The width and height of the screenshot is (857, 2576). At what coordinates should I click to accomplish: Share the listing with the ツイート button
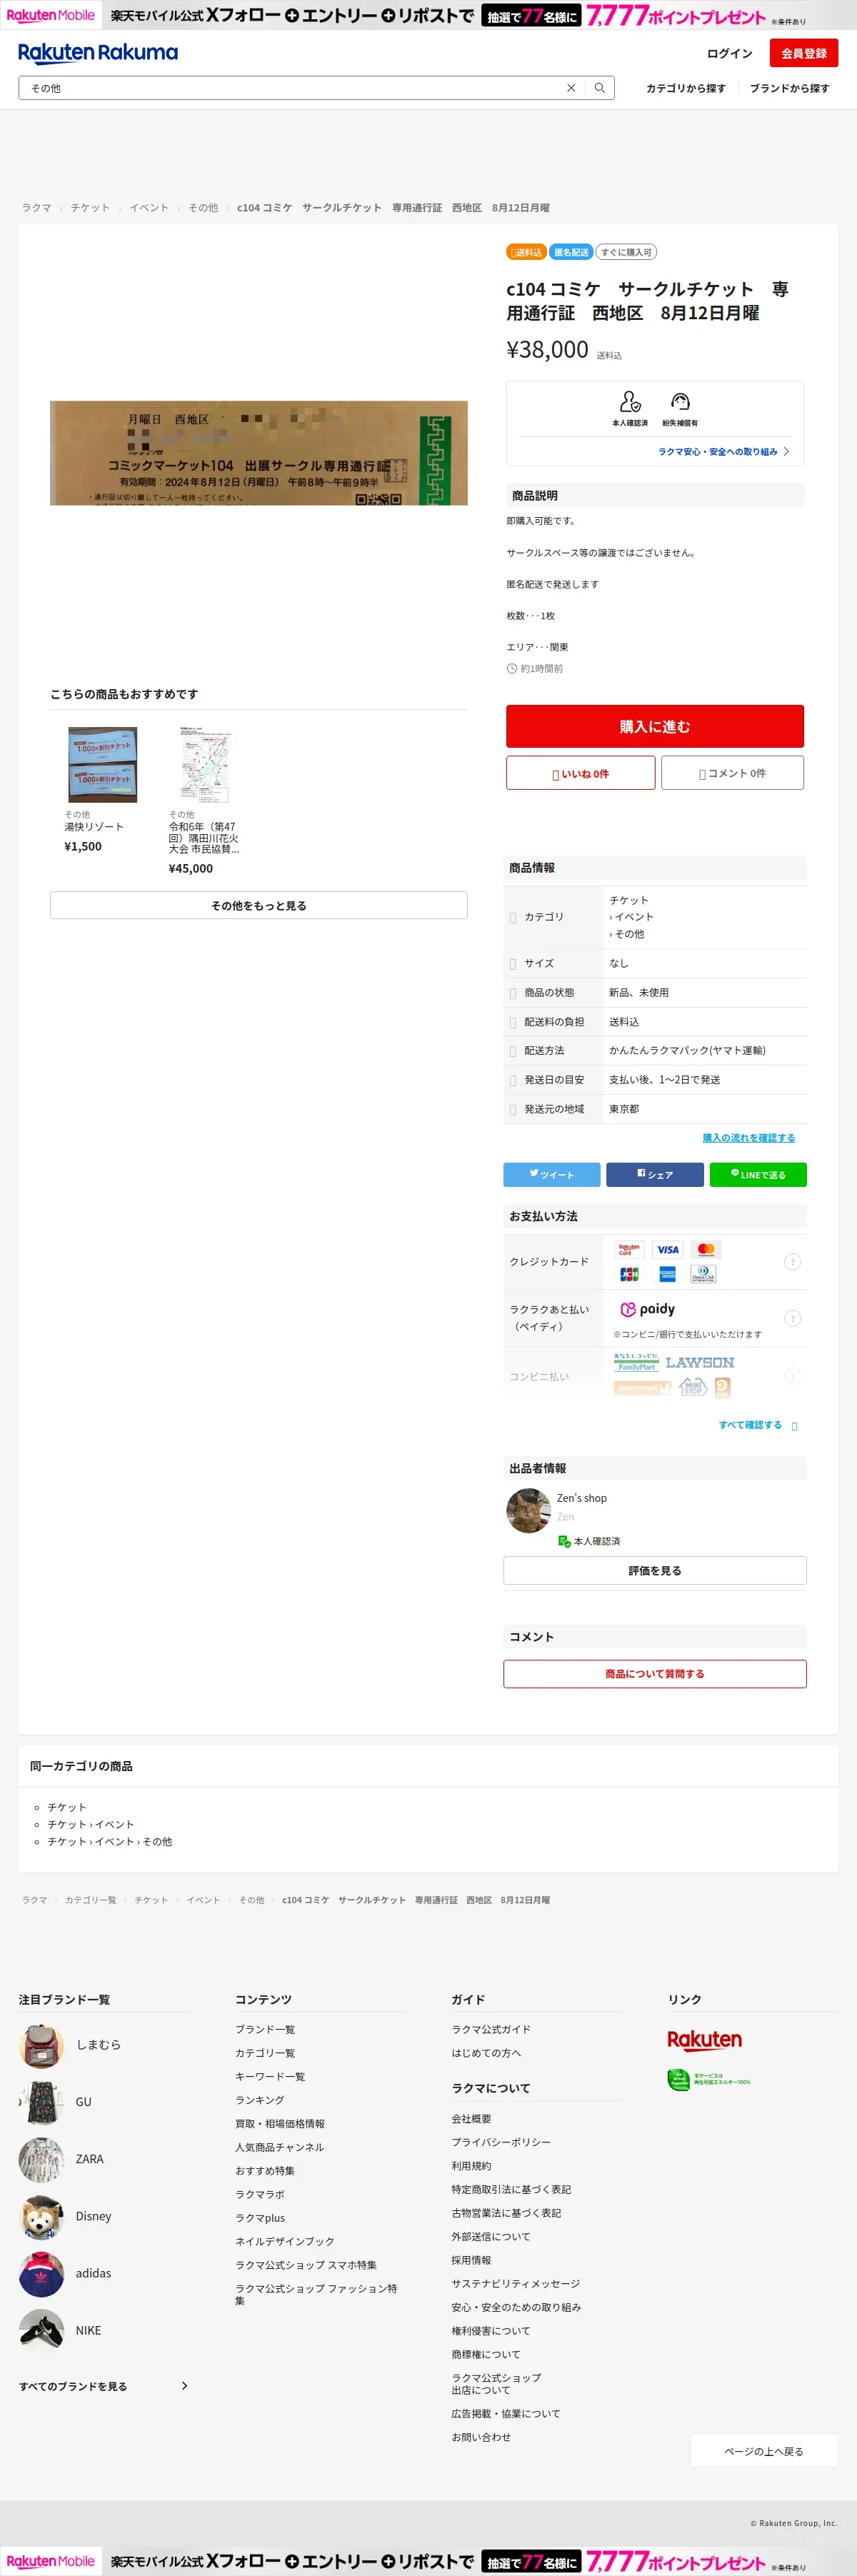552,1174
